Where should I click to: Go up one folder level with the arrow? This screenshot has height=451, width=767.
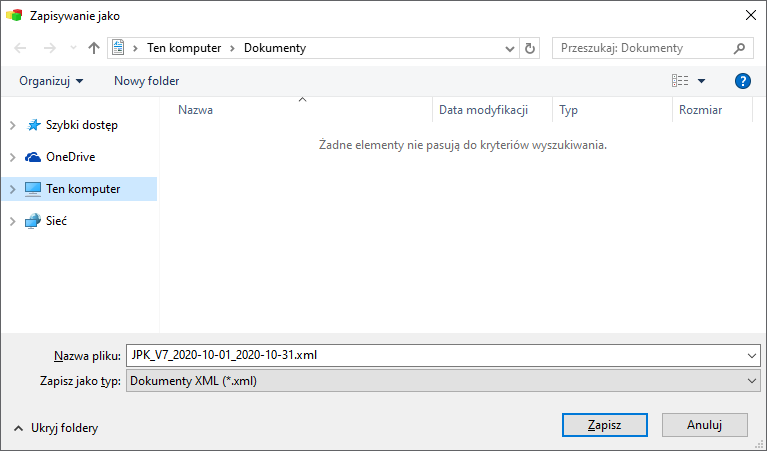pos(93,48)
